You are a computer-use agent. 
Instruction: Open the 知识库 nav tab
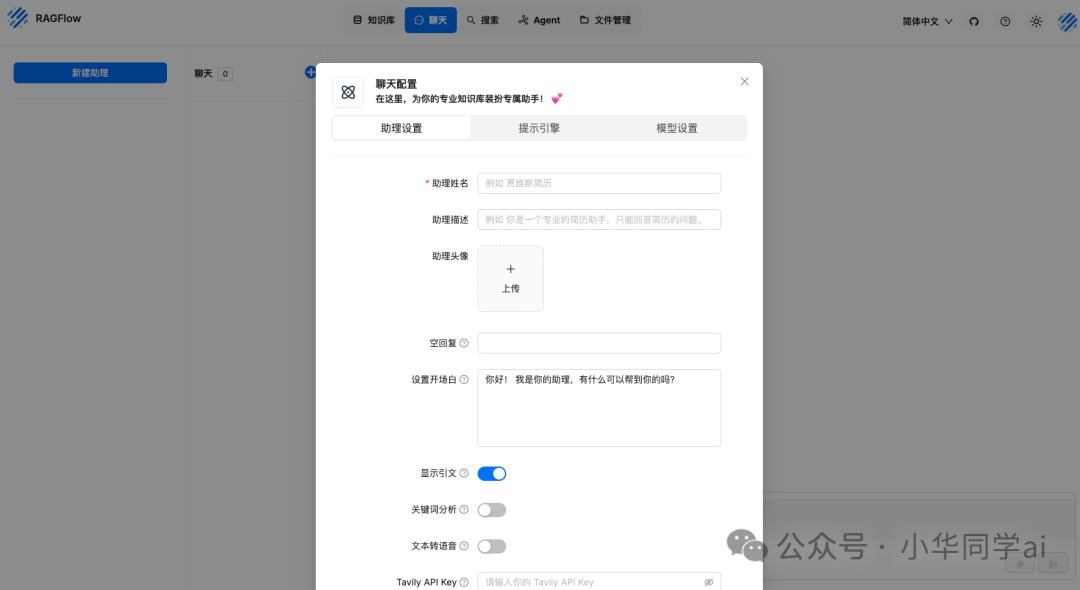[374, 20]
